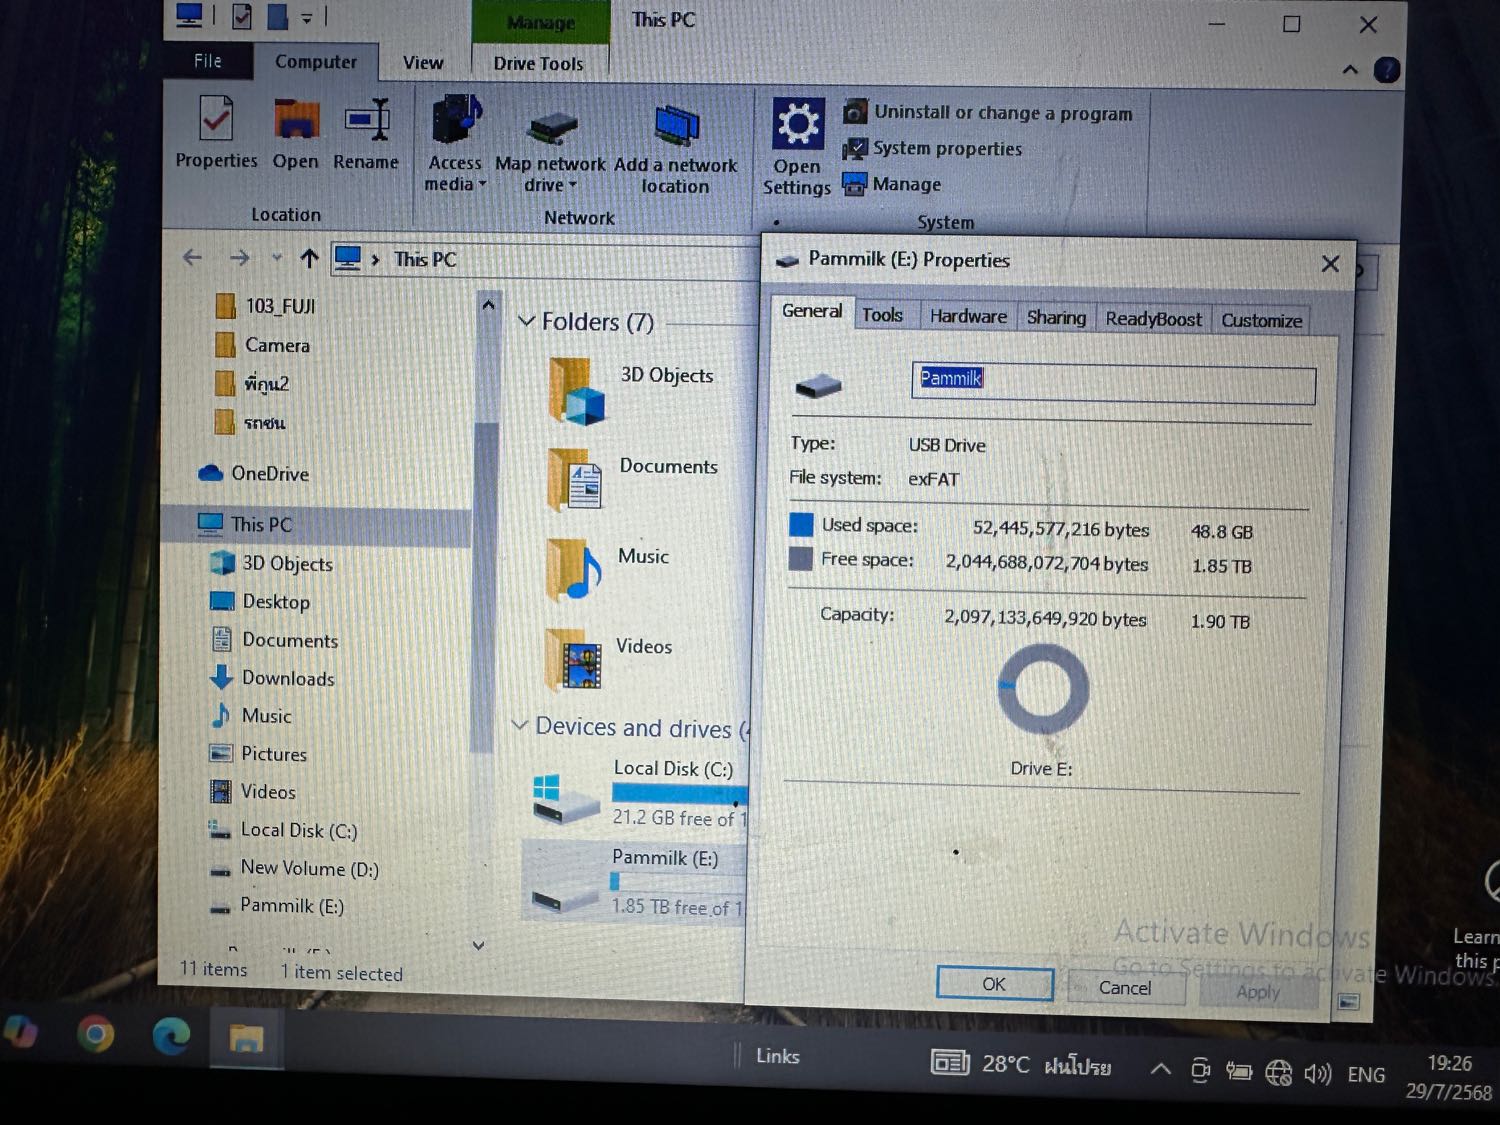Select Local Disk (C:) drive icon
The width and height of the screenshot is (1500, 1125).
click(x=565, y=798)
